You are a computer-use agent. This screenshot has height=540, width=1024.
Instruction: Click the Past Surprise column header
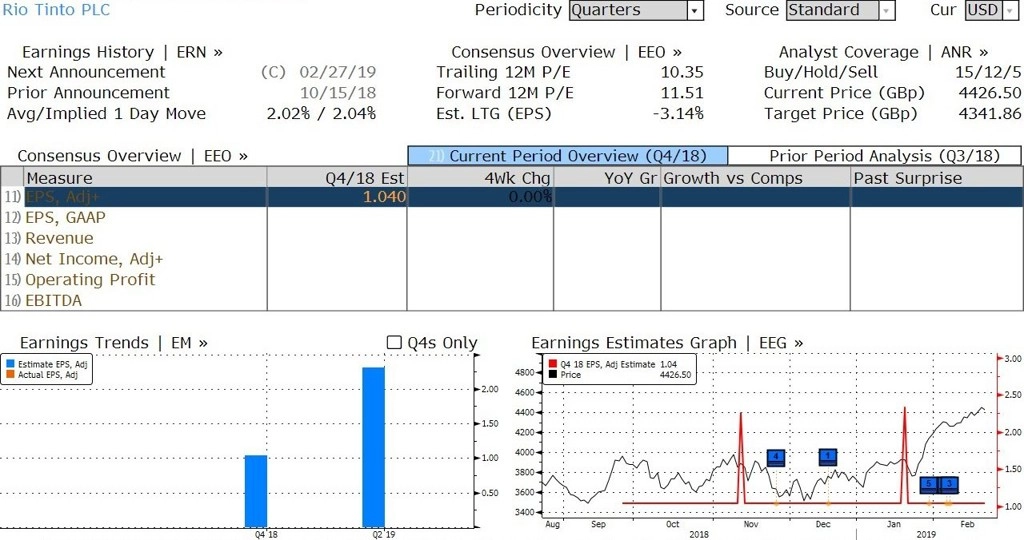(x=936, y=178)
